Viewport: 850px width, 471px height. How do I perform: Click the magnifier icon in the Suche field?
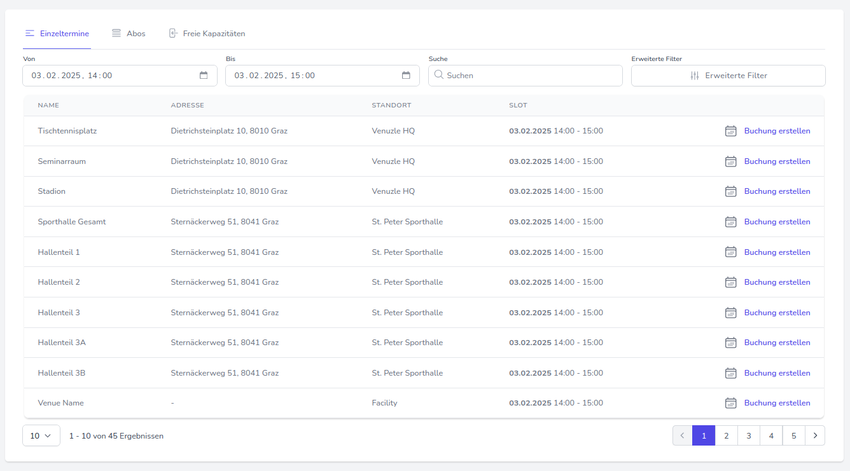[439, 75]
